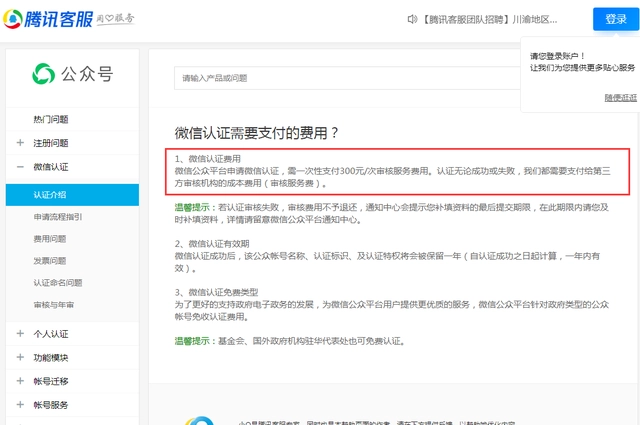Image resolution: width=640 pixels, height=425 pixels.
Task: Open 费用问题 under 微信认证
Action: tap(50, 239)
